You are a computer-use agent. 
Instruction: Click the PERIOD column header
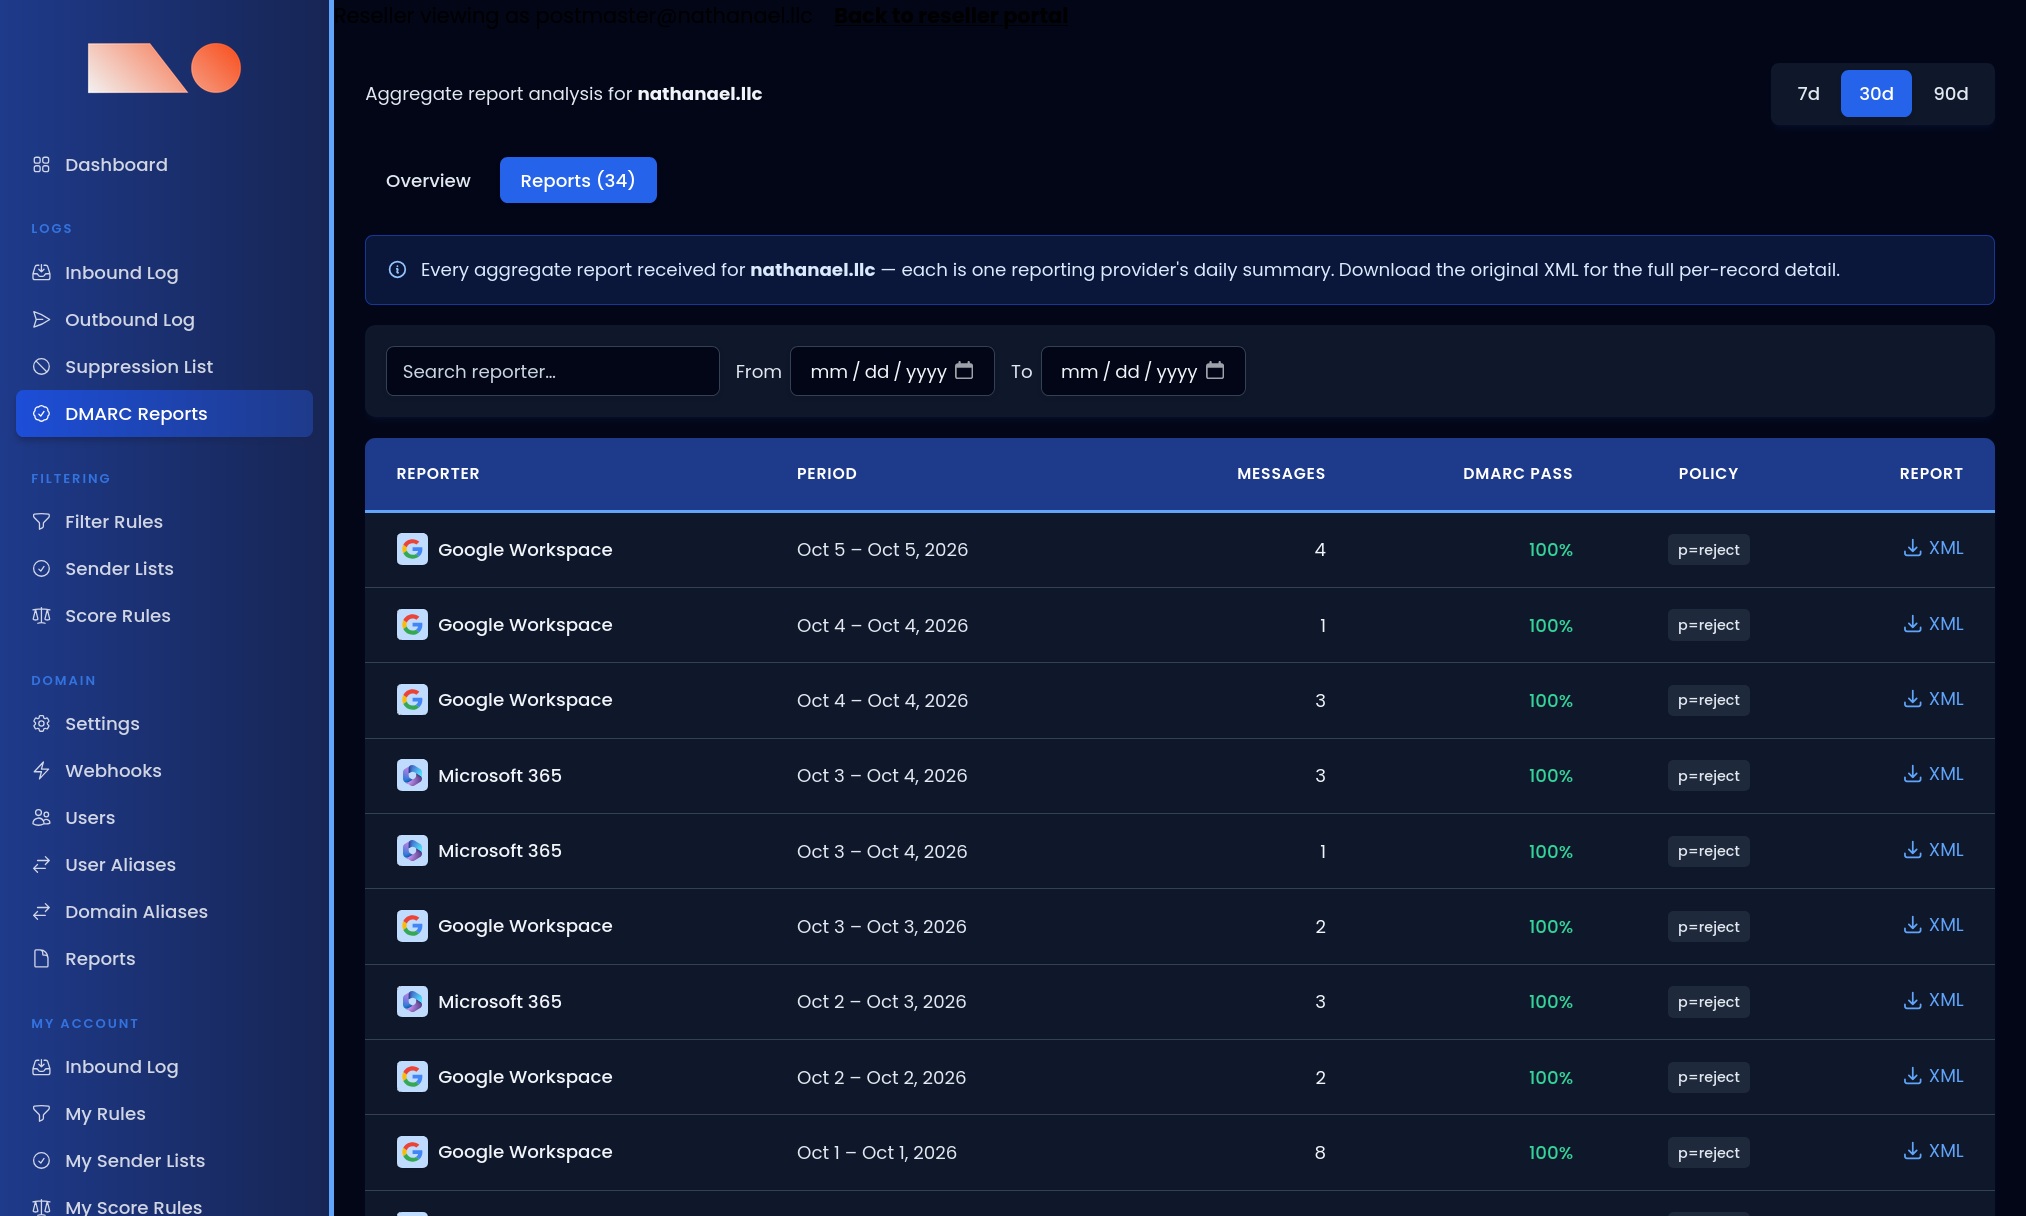827,474
